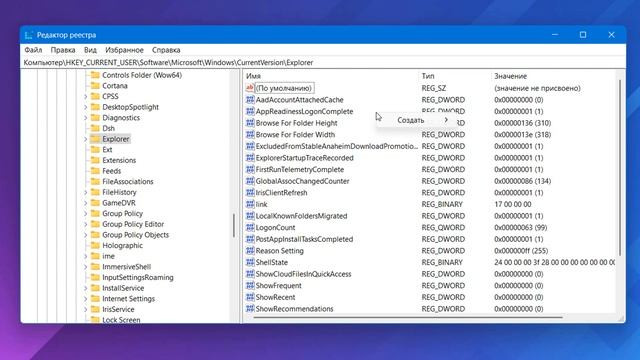Screen dimensions: 640x360
Task: Expand the Group Policy Editor key
Action: 86,224
